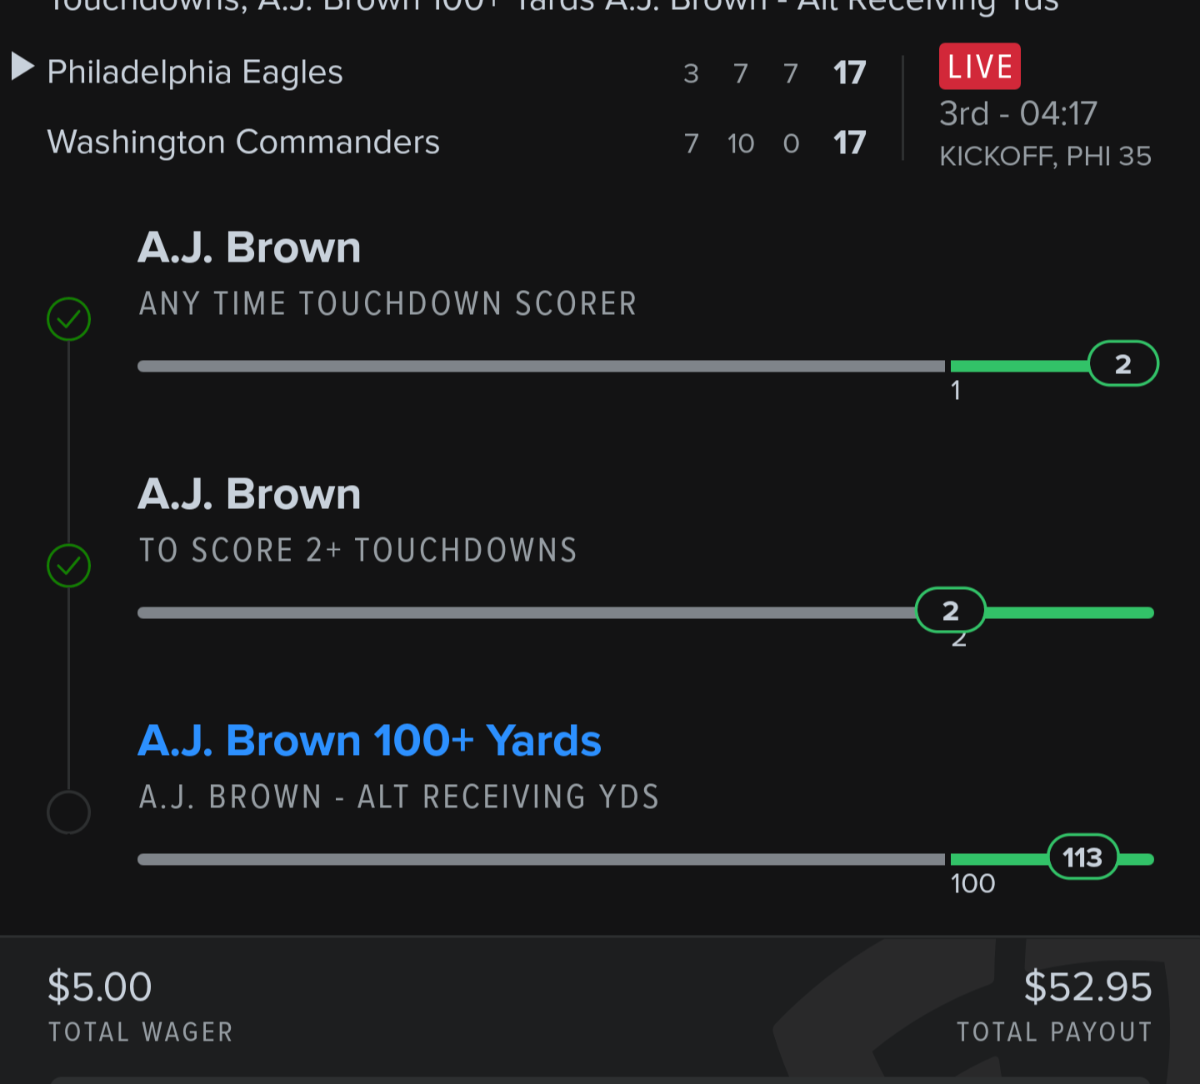
Task: Select the Philadelphia Eagles team name
Action: pos(195,72)
